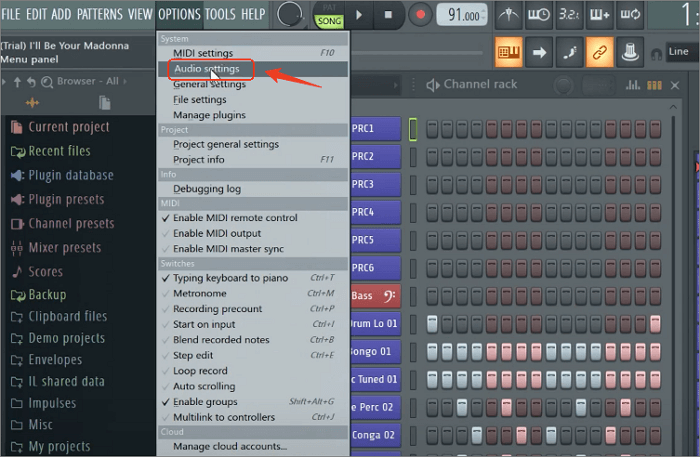Expand Plugin database in browser
The height and width of the screenshot is (457, 700).
62,175
